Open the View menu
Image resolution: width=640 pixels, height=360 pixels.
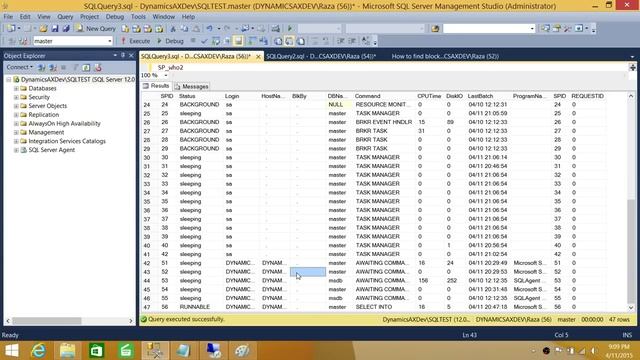click(x=44, y=17)
